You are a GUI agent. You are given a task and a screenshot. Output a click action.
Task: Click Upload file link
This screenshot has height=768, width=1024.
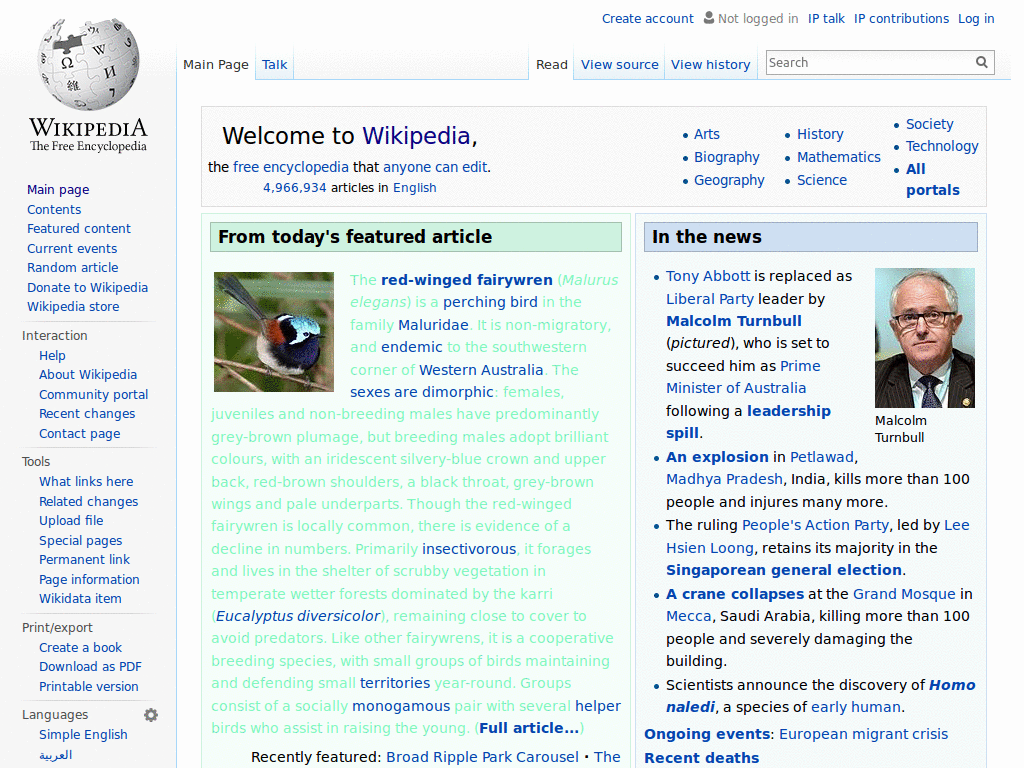point(71,520)
